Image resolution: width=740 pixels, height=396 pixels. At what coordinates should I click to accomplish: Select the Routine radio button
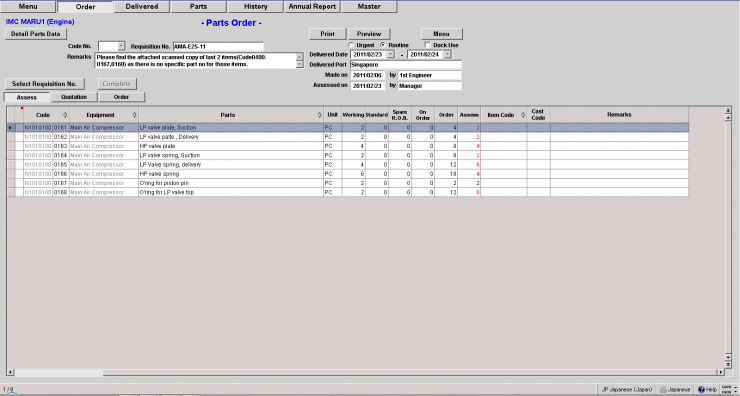[x=383, y=45]
